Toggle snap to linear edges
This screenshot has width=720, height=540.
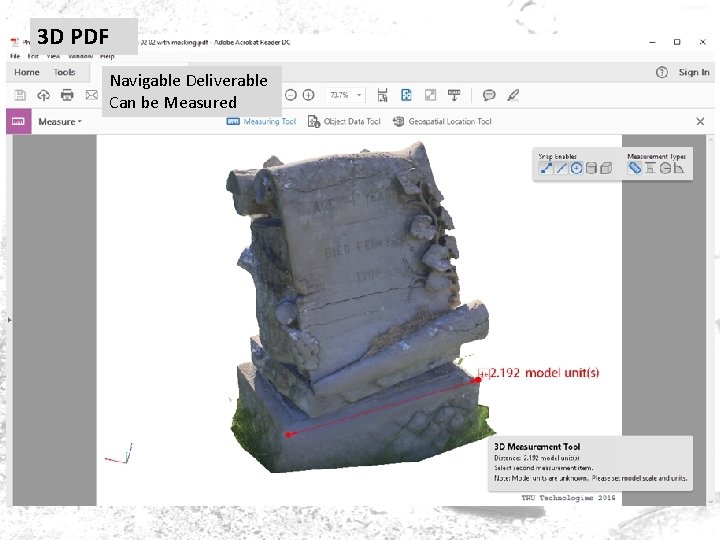561,169
